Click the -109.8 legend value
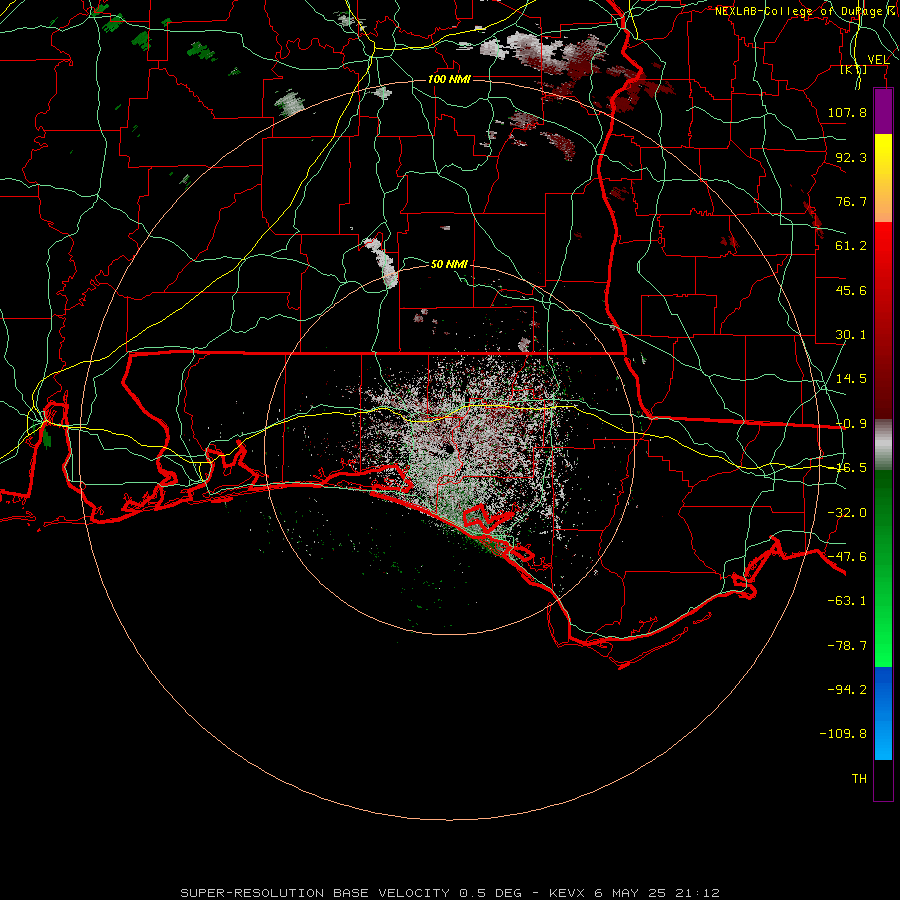The width and height of the screenshot is (900, 900). point(843,734)
